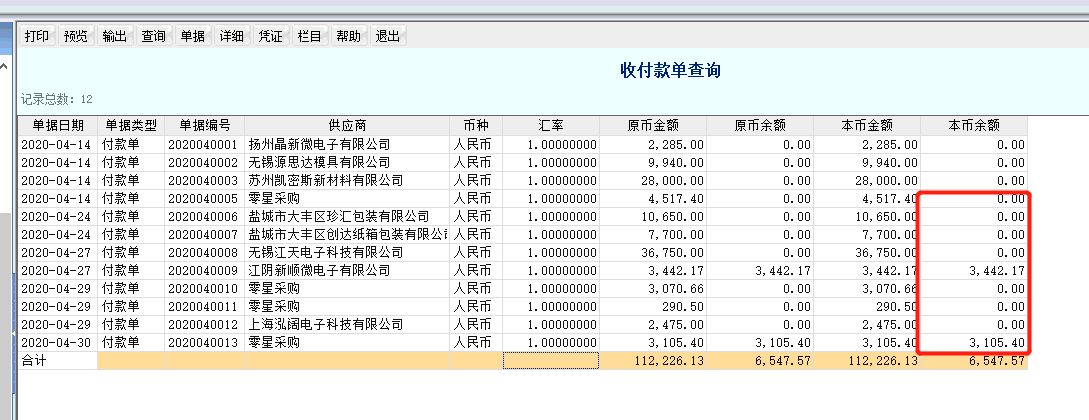Click the 打印 toolbar button

[x=37, y=36]
